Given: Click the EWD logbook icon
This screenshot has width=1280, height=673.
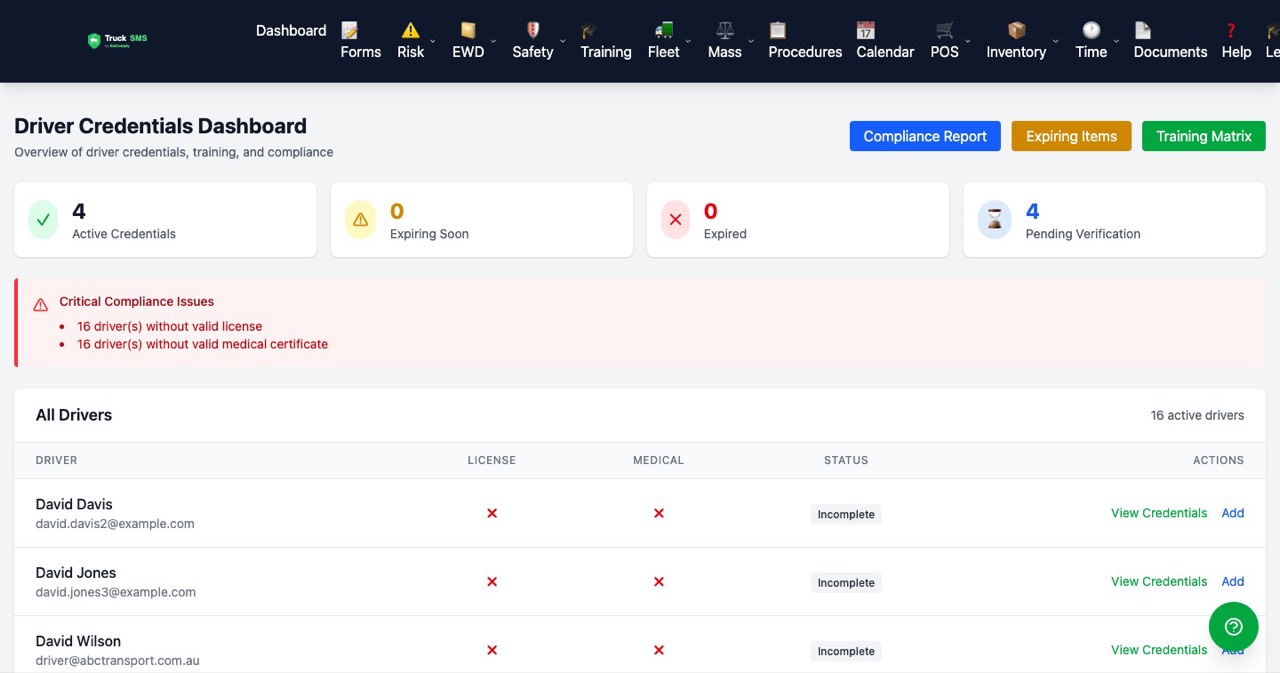Looking at the screenshot, I should [468, 30].
